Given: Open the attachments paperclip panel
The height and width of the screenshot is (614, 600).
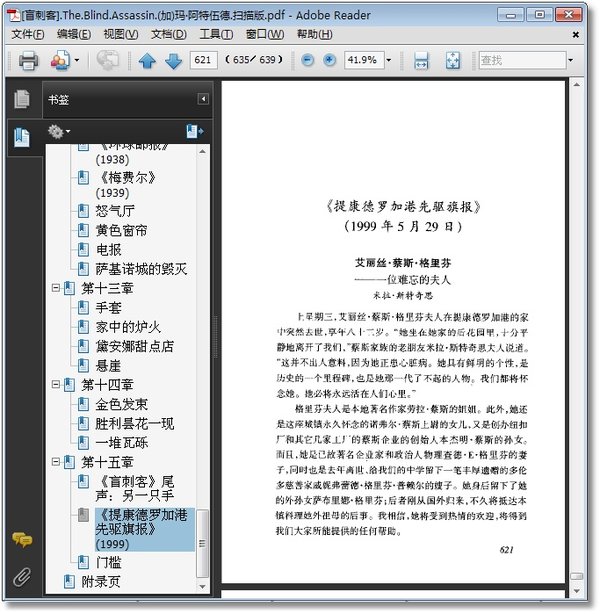Looking at the screenshot, I should 22,576.
